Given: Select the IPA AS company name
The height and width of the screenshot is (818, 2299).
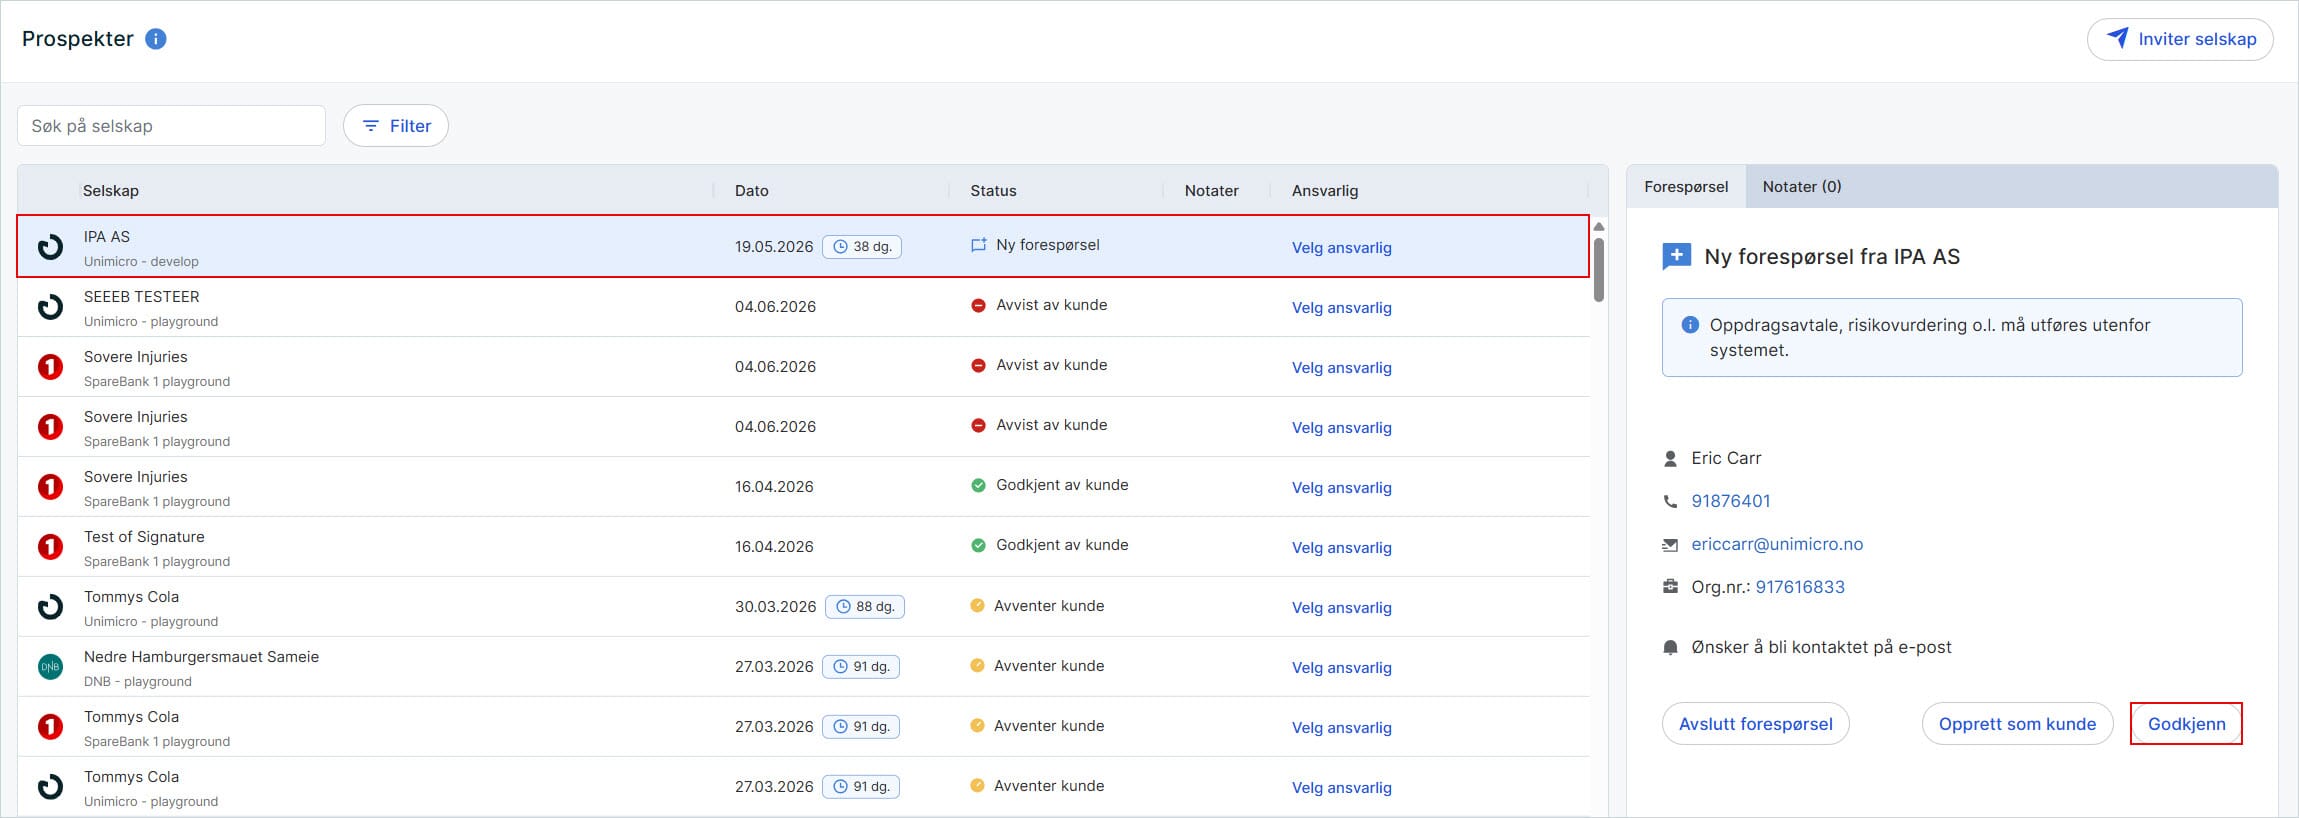Looking at the screenshot, I should [x=107, y=237].
